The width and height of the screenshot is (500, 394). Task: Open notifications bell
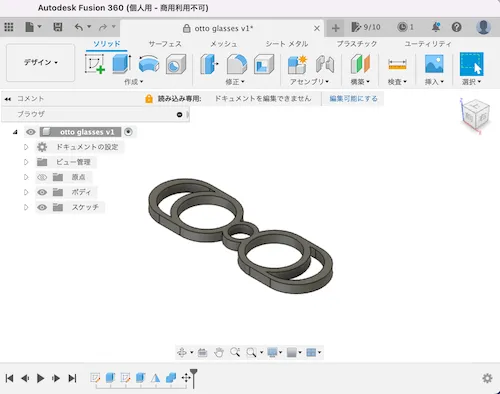[x=436, y=27]
